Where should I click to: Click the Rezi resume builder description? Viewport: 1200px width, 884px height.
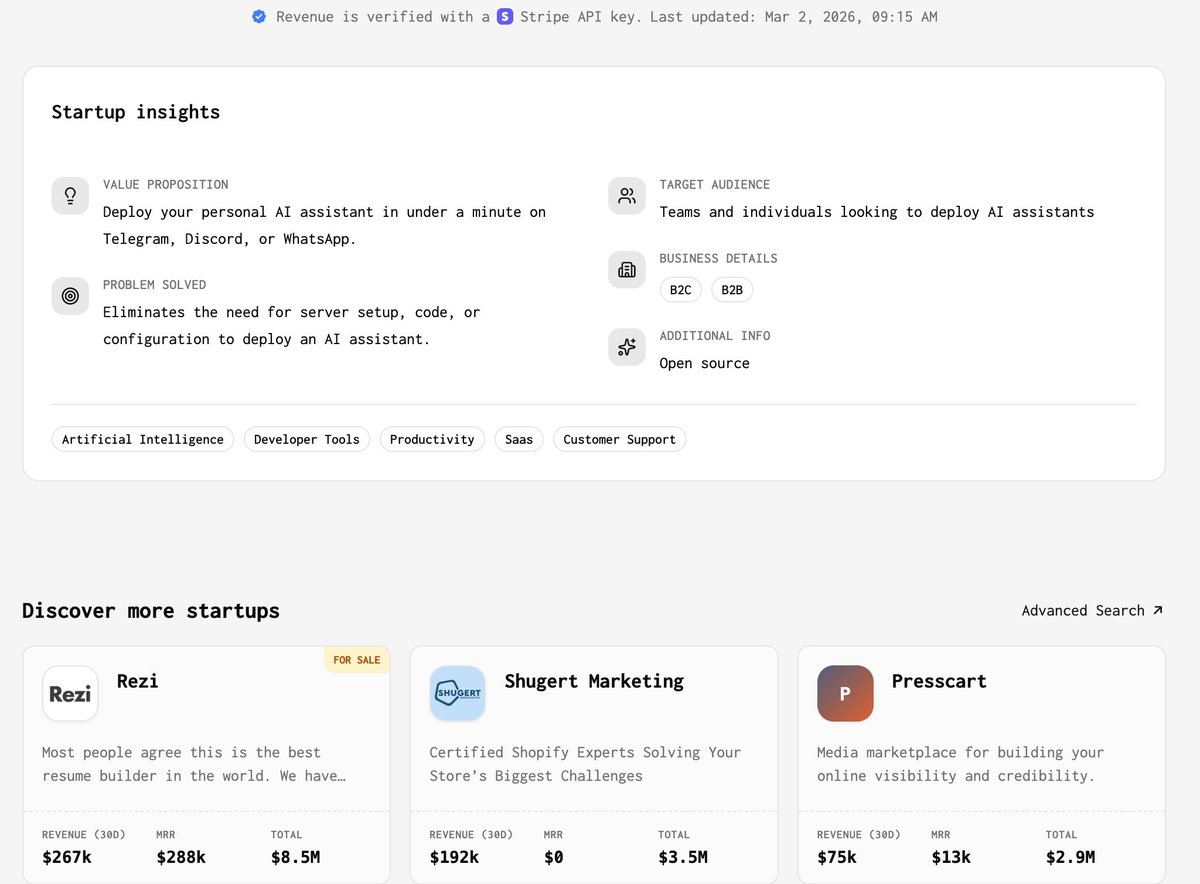click(x=194, y=764)
